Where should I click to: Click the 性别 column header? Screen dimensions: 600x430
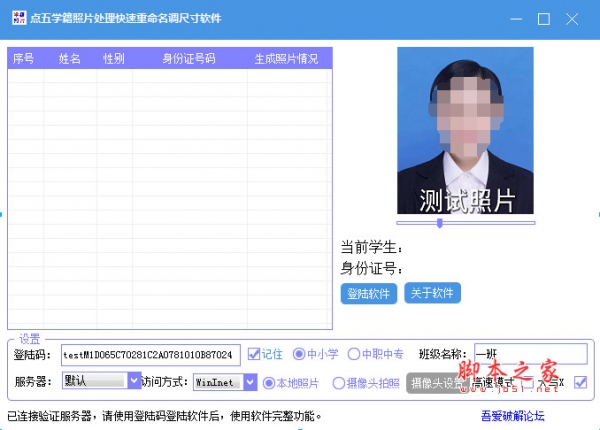[114, 59]
